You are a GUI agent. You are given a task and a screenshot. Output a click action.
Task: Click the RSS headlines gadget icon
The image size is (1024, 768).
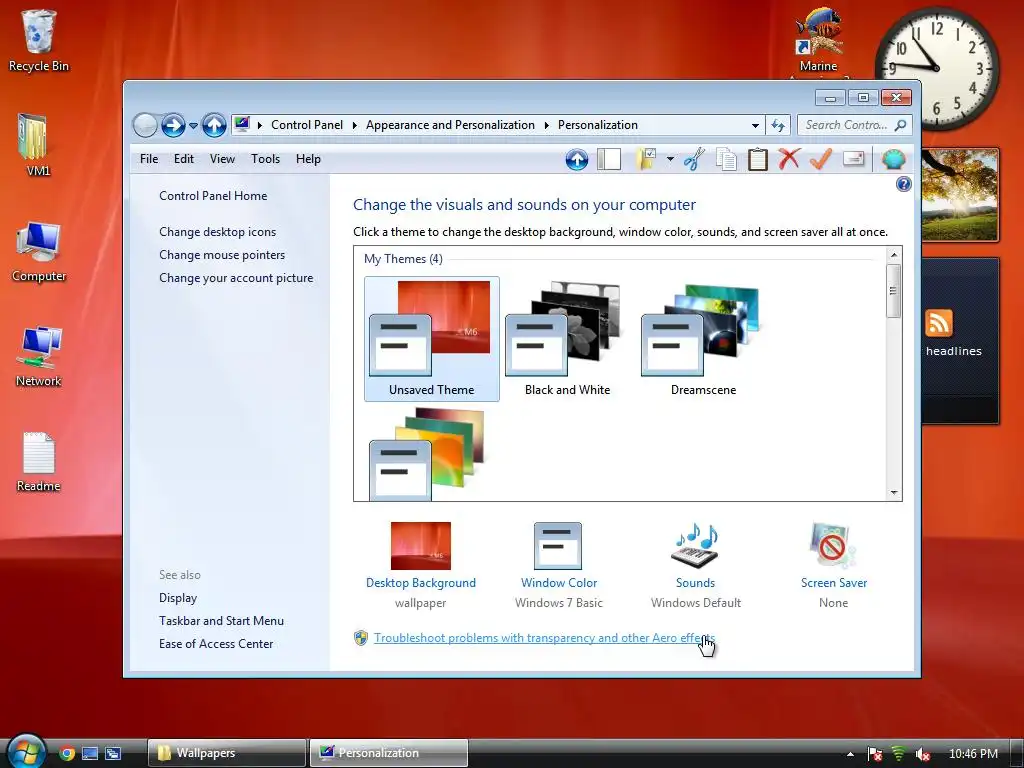coord(938,323)
